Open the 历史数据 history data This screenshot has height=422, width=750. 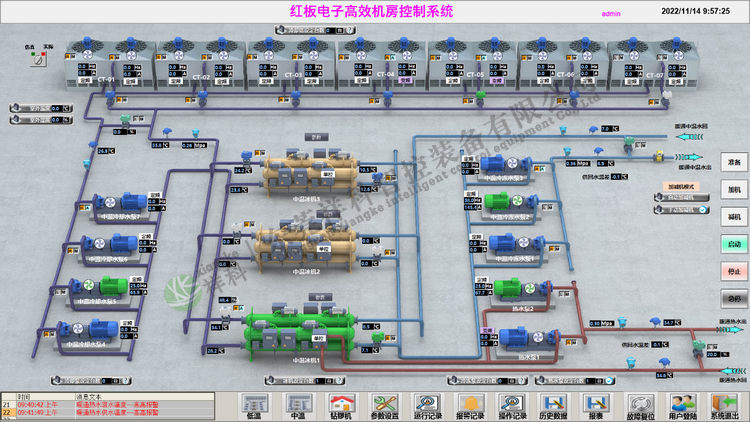pos(553,406)
